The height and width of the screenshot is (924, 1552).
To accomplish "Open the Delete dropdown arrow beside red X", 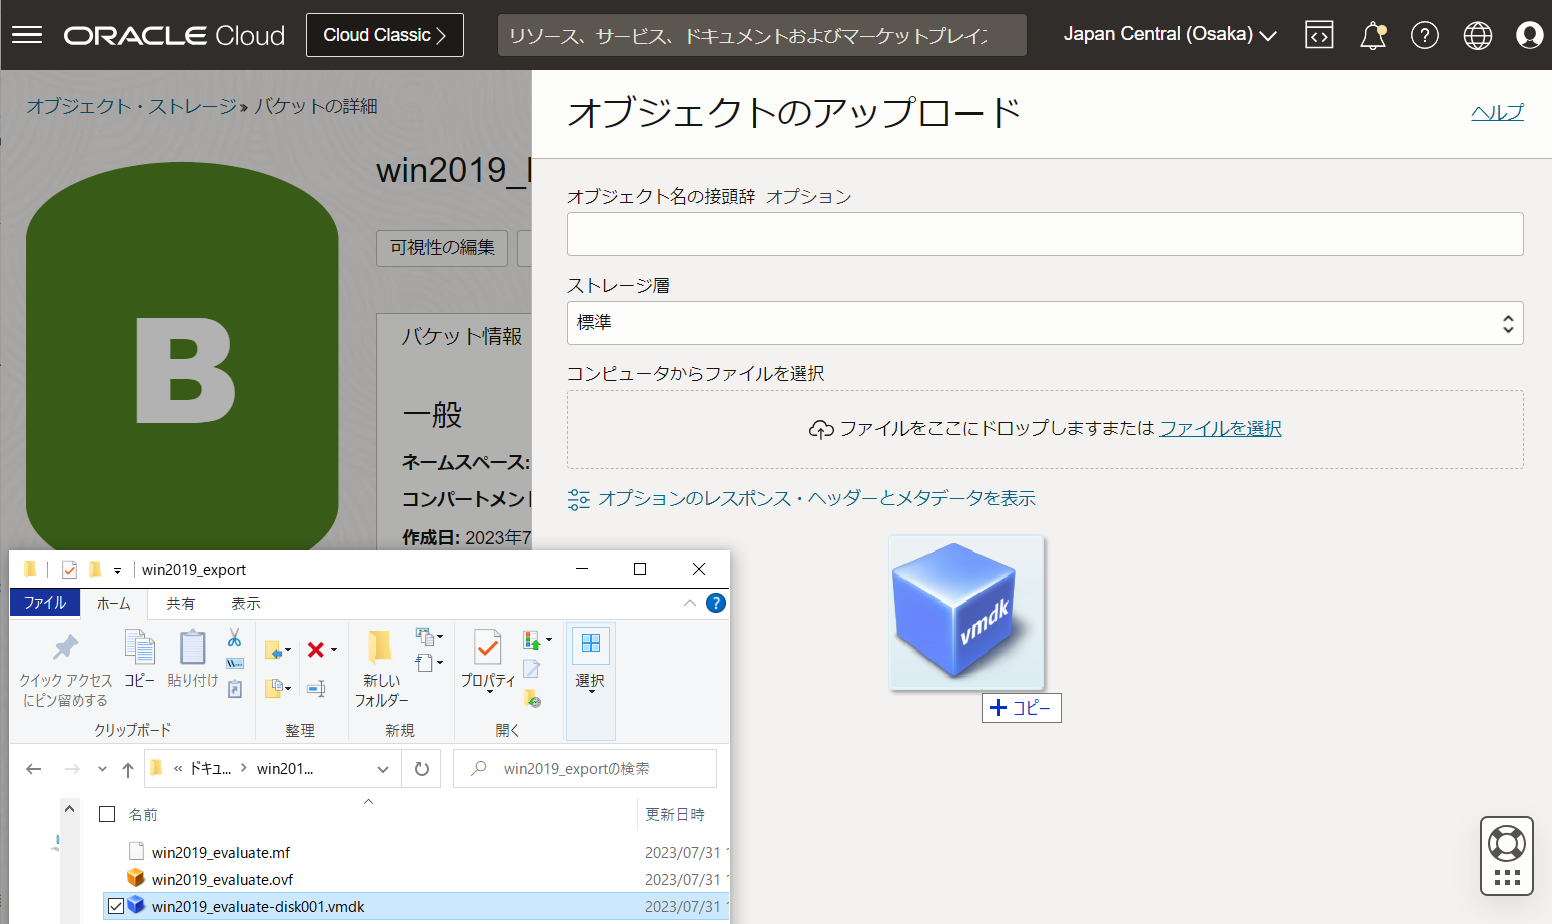I will (334, 650).
